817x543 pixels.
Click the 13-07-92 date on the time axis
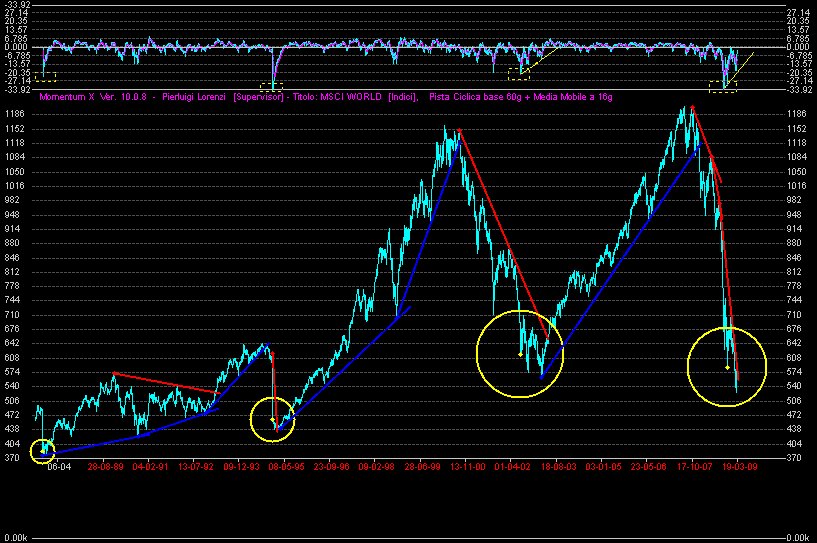point(195,466)
